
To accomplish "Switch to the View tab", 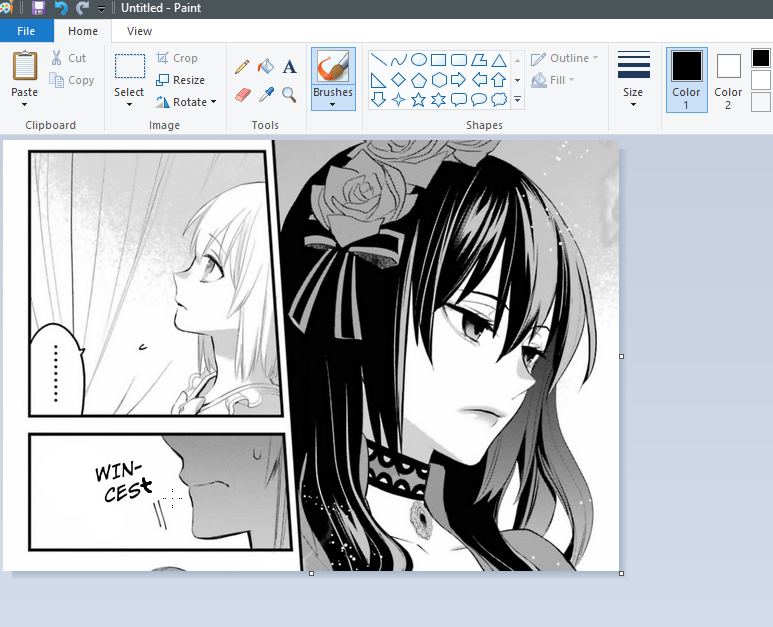I will point(140,31).
